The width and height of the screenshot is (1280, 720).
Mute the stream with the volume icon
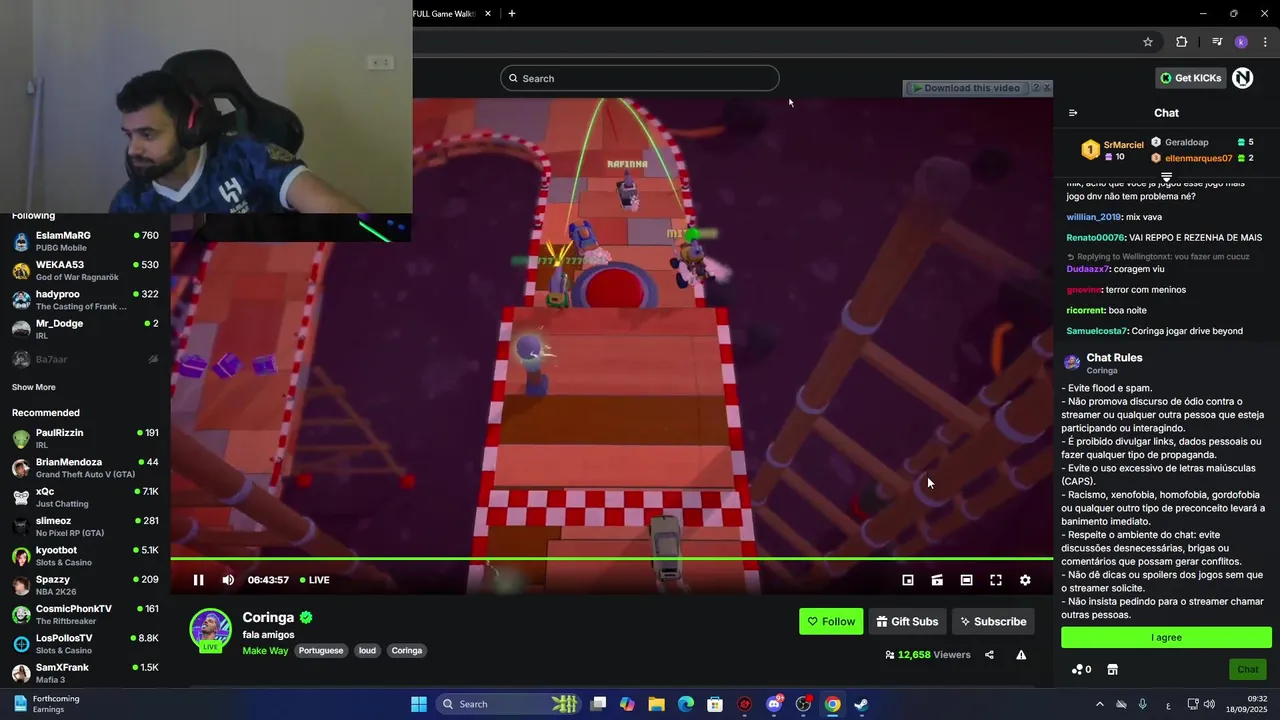point(228,580)
